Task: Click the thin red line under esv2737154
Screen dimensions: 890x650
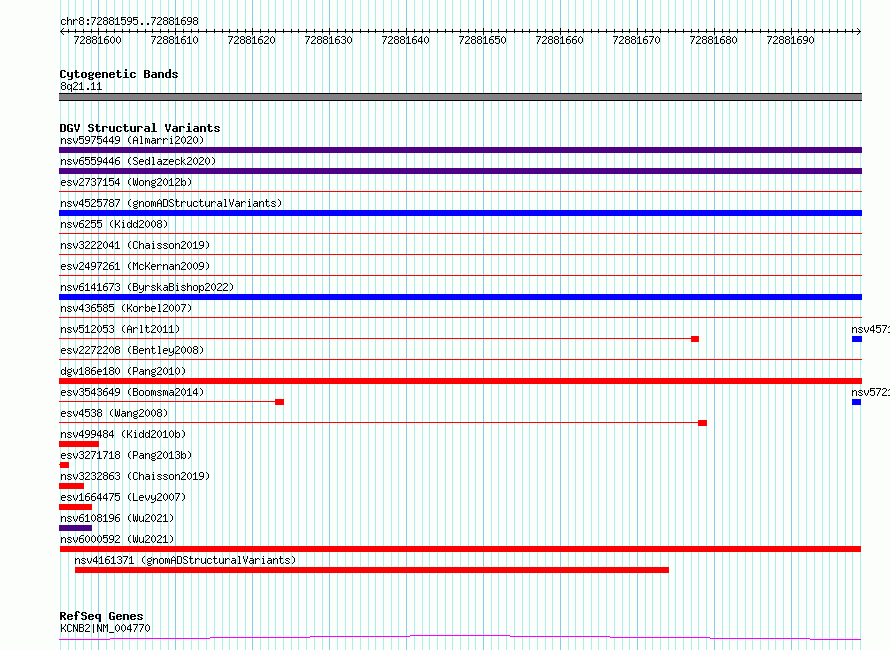Action: click(x=460, y=192)
